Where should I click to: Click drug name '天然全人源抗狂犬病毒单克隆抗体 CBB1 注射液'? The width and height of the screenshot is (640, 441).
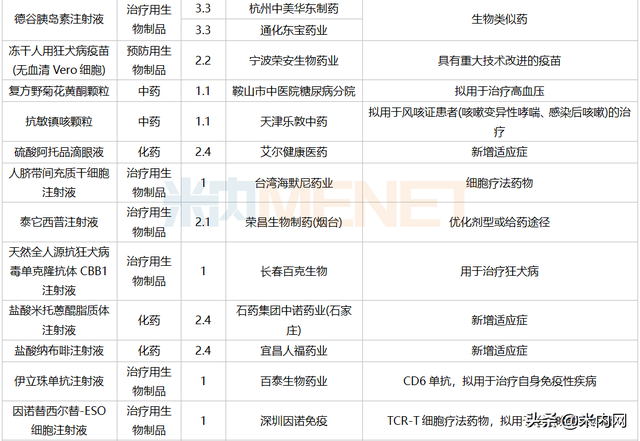(x=59, y=271)
